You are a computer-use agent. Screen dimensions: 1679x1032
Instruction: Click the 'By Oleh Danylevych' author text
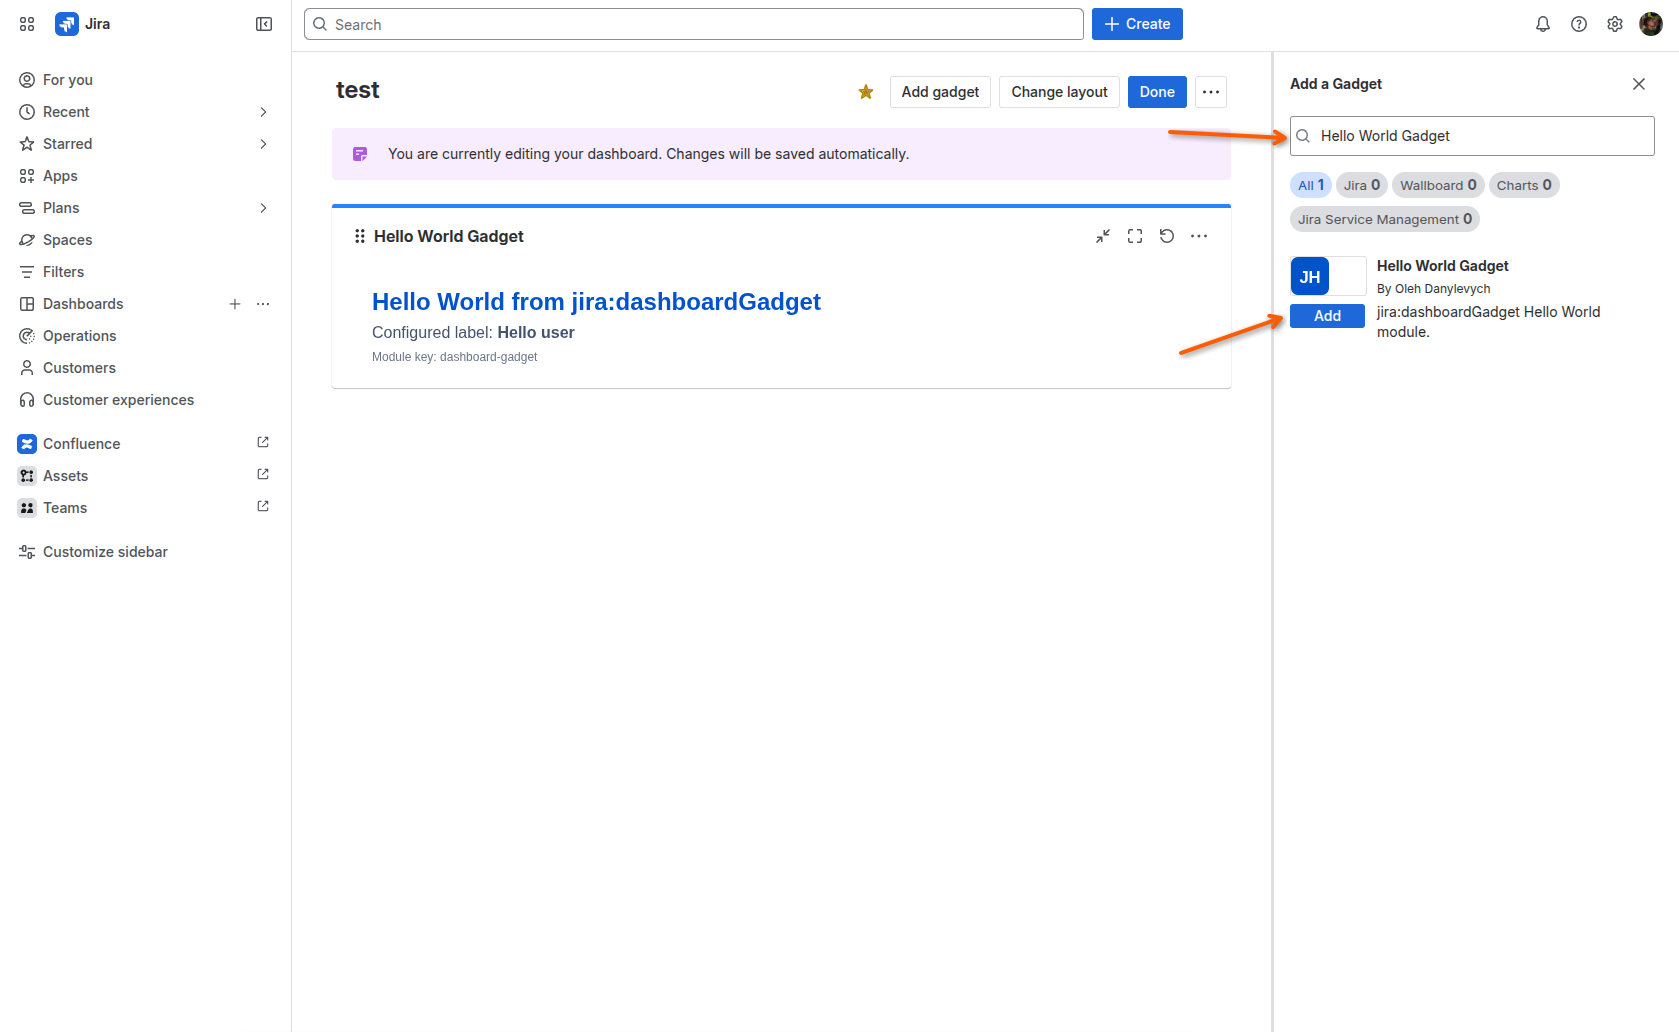[1433, 289]
